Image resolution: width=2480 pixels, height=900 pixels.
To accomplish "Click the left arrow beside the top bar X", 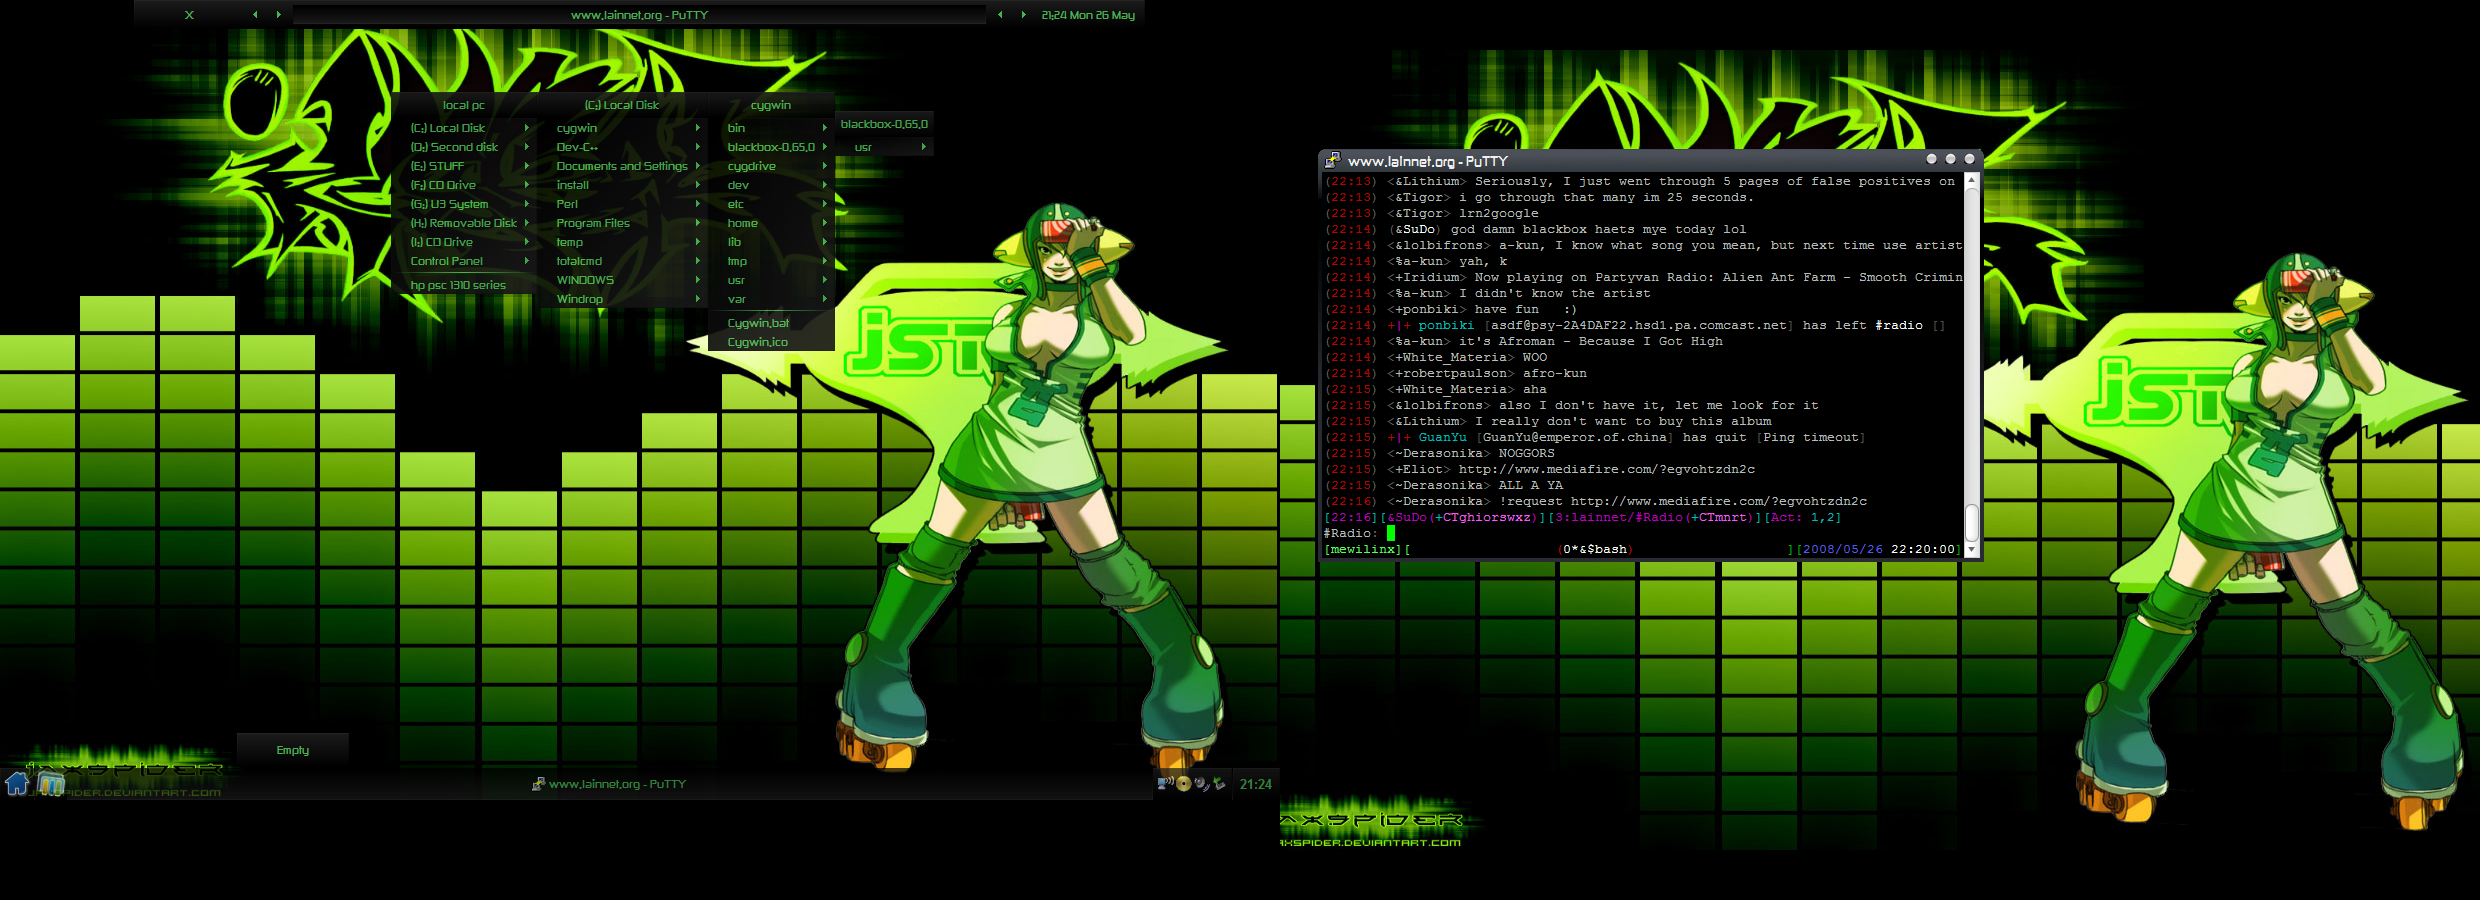I will coord(255,15).
